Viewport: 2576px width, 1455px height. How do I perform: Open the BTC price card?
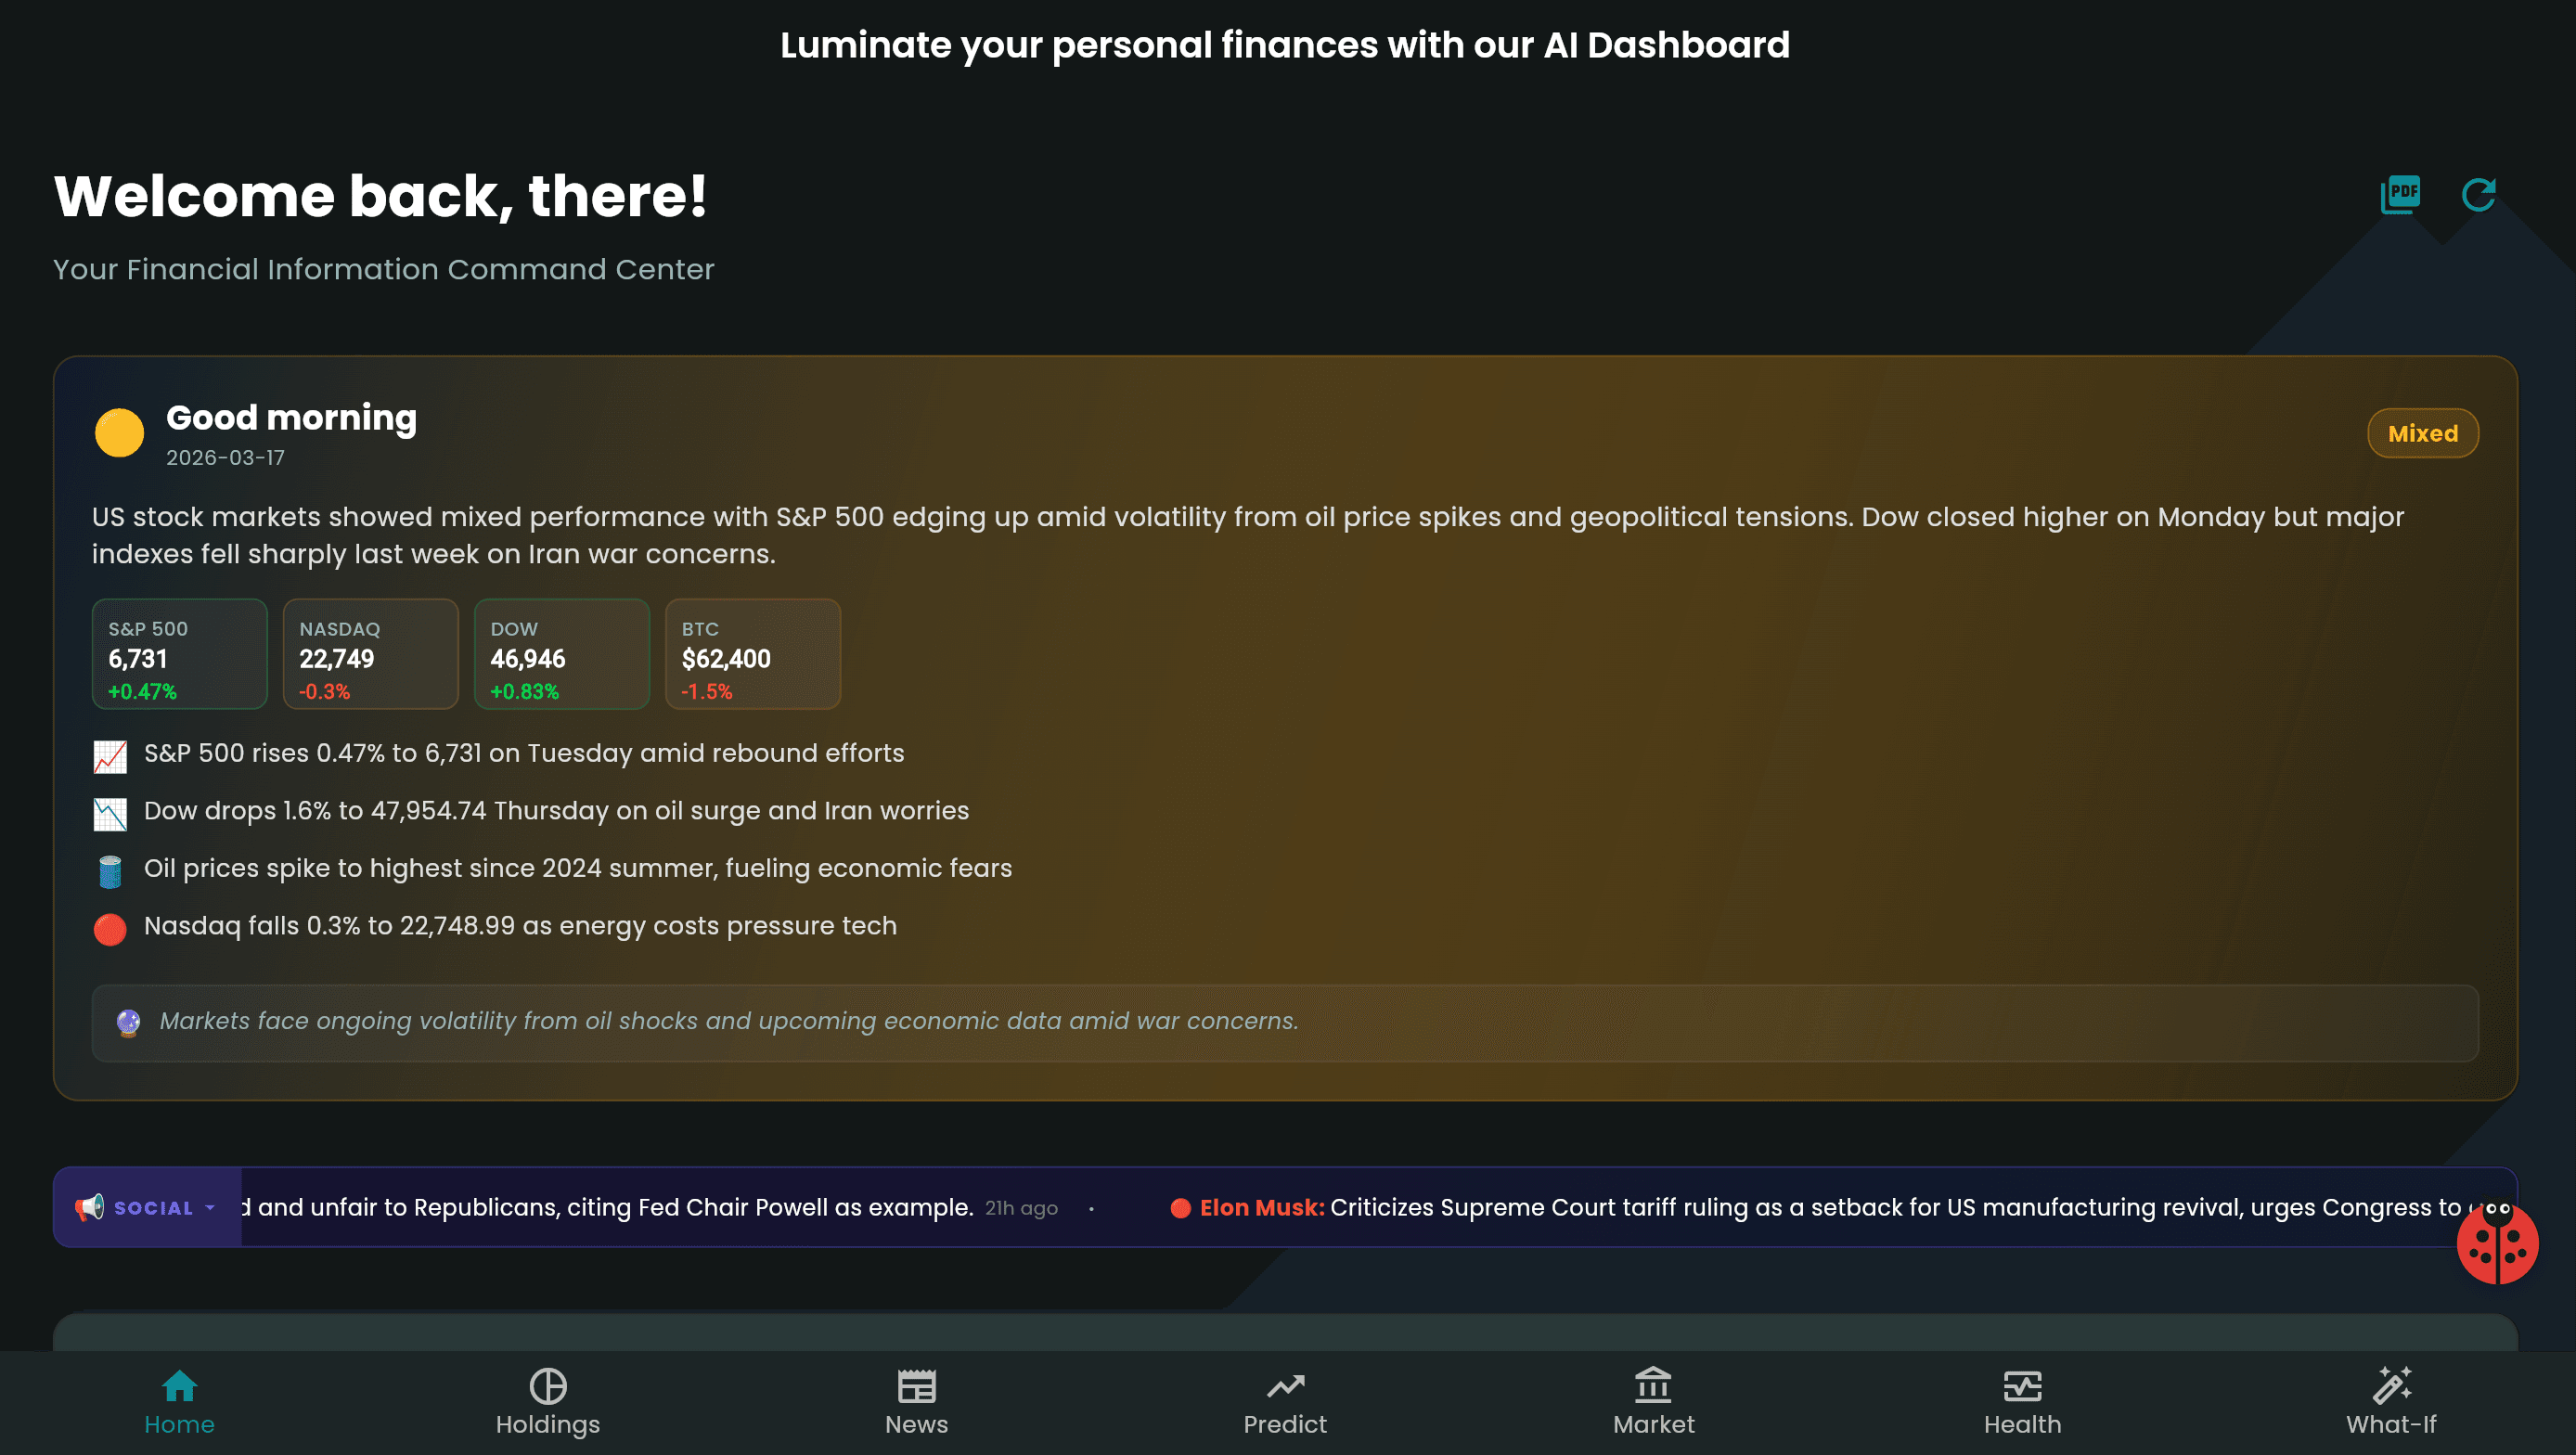(x=753, y=654)
